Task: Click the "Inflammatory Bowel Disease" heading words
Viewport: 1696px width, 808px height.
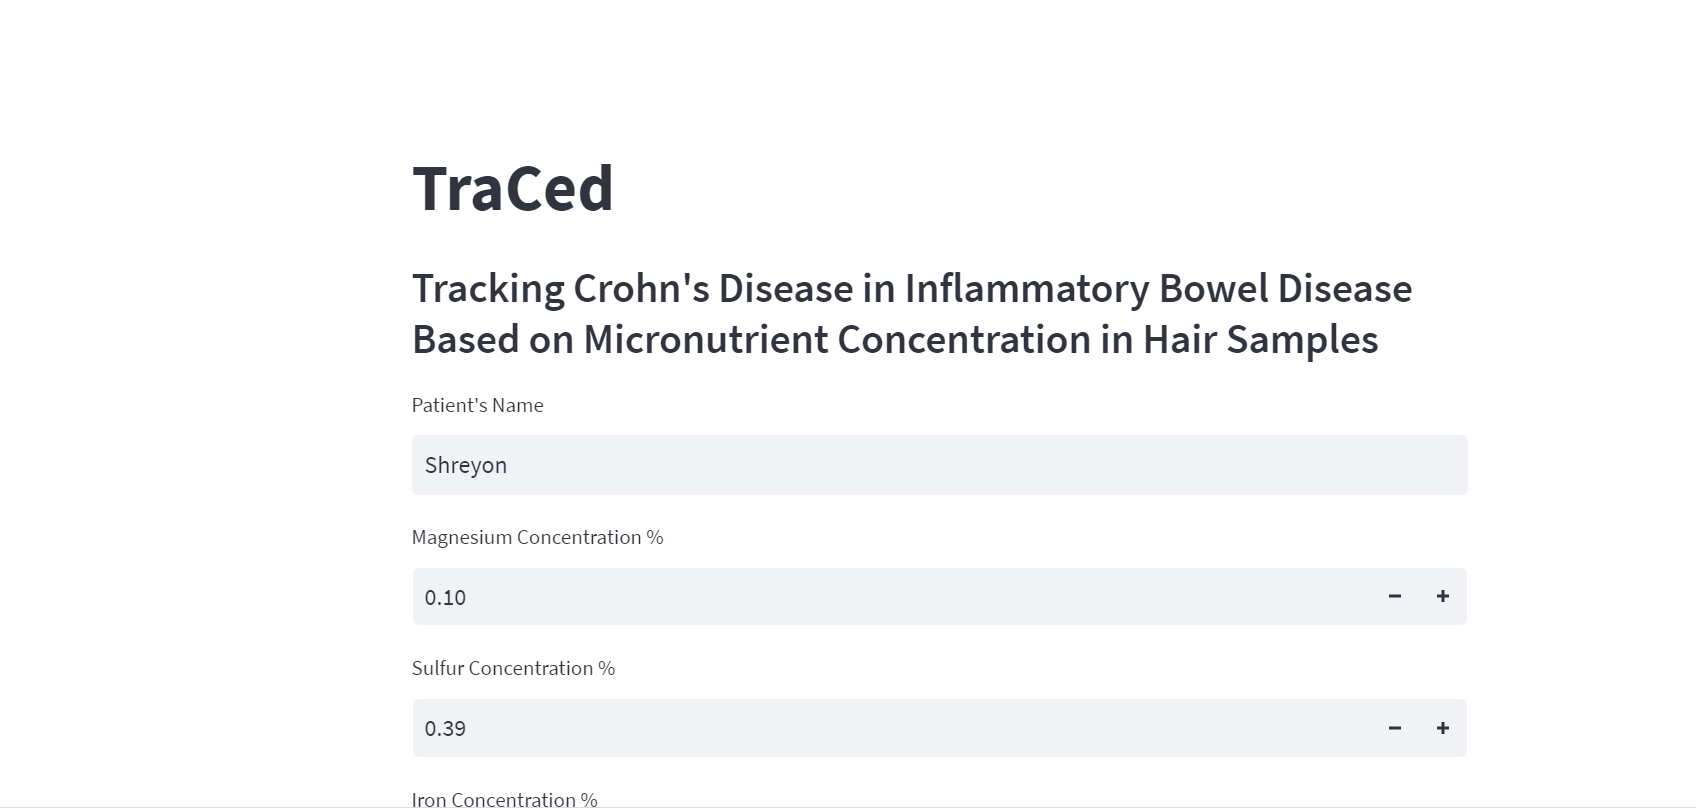Action: 1158,289
